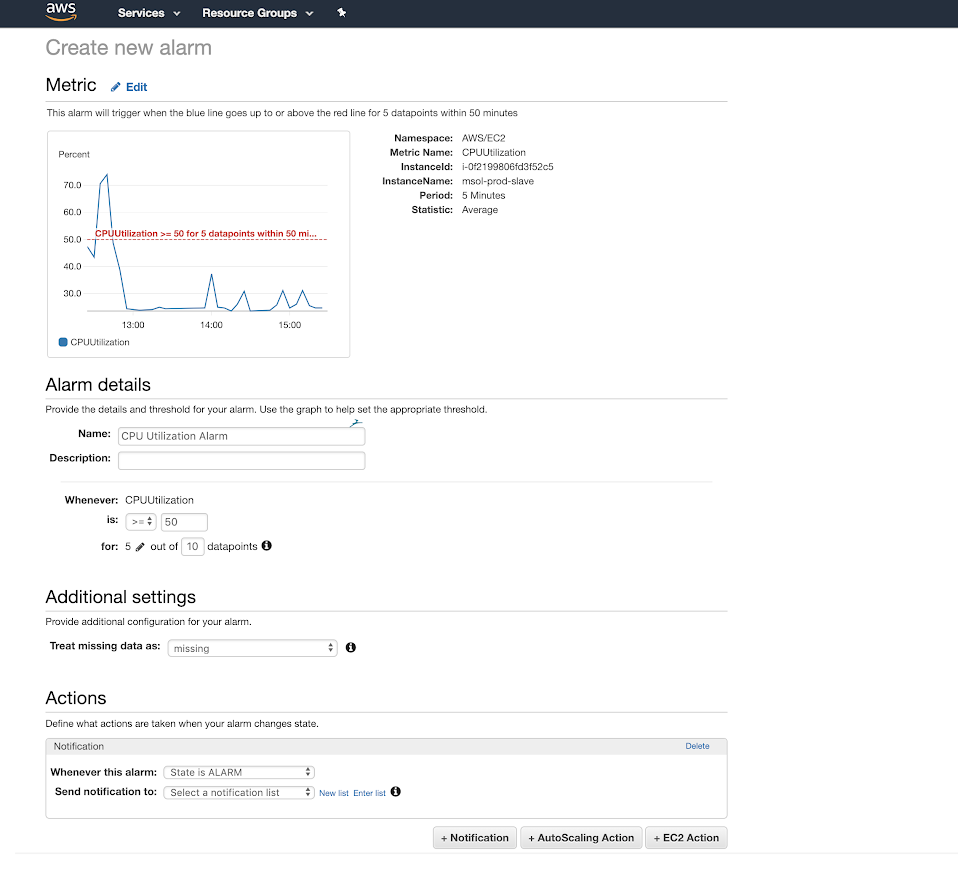This screenshot has height=887, width=958.
Task: Click the pushpin icon in the navigation bar
Action: point(341,13)
